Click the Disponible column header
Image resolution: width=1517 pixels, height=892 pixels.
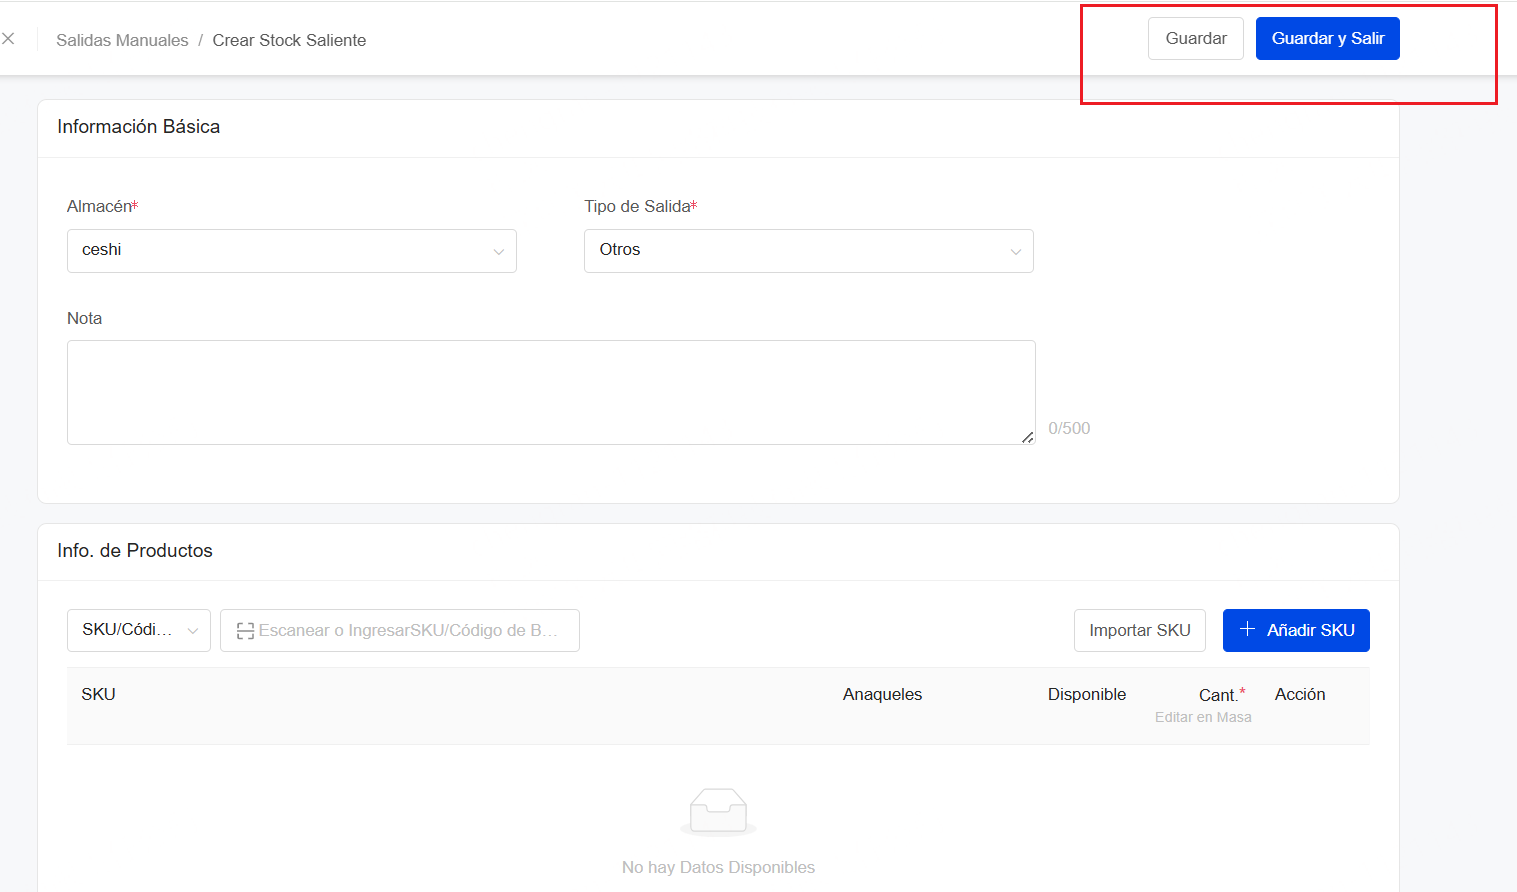point(1087,694)
